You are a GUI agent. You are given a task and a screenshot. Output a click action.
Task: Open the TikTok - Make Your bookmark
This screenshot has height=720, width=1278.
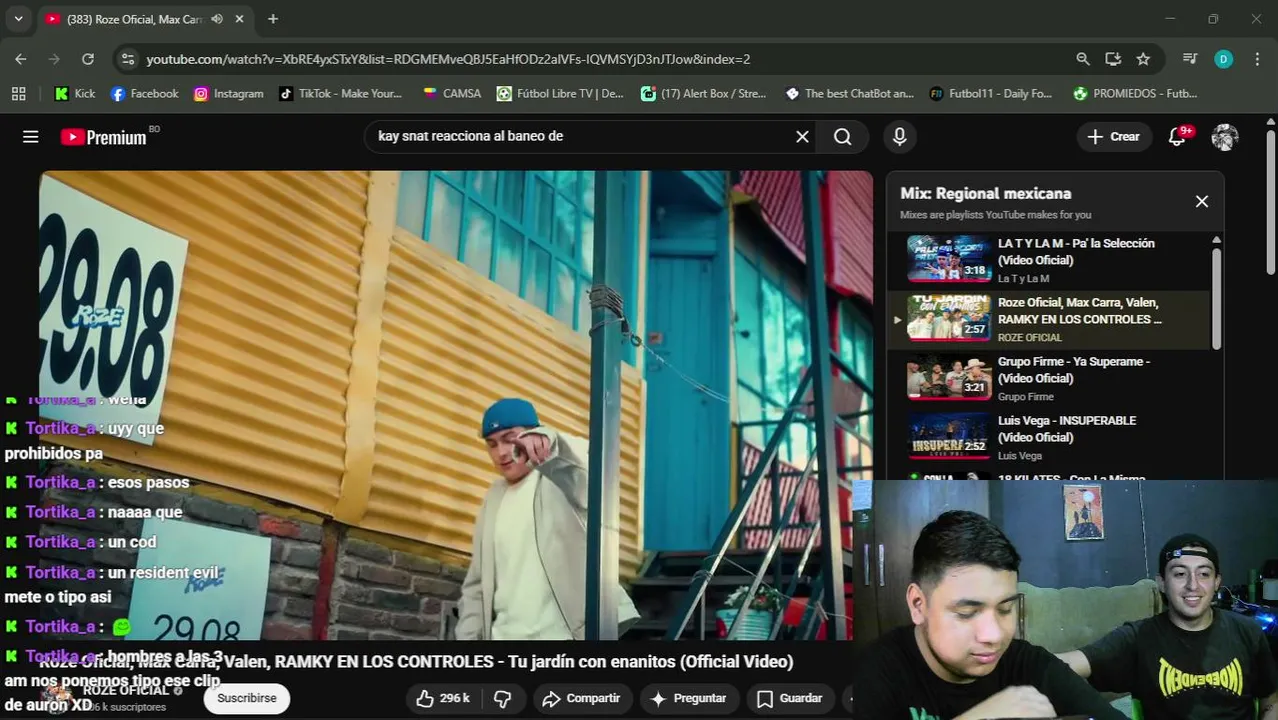(340, 93)
